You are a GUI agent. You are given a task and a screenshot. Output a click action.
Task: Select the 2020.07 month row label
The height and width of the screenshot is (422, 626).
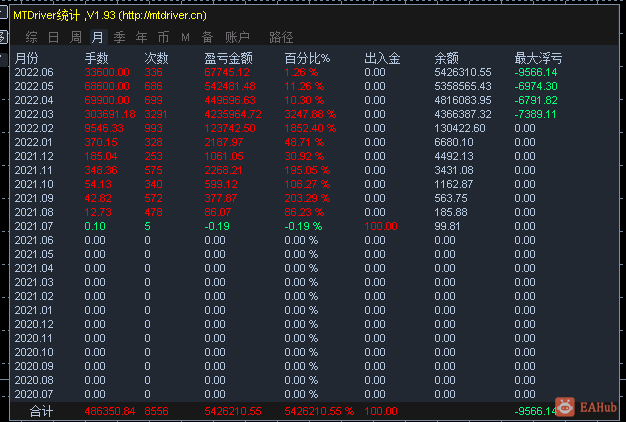[x=34, y=394]
